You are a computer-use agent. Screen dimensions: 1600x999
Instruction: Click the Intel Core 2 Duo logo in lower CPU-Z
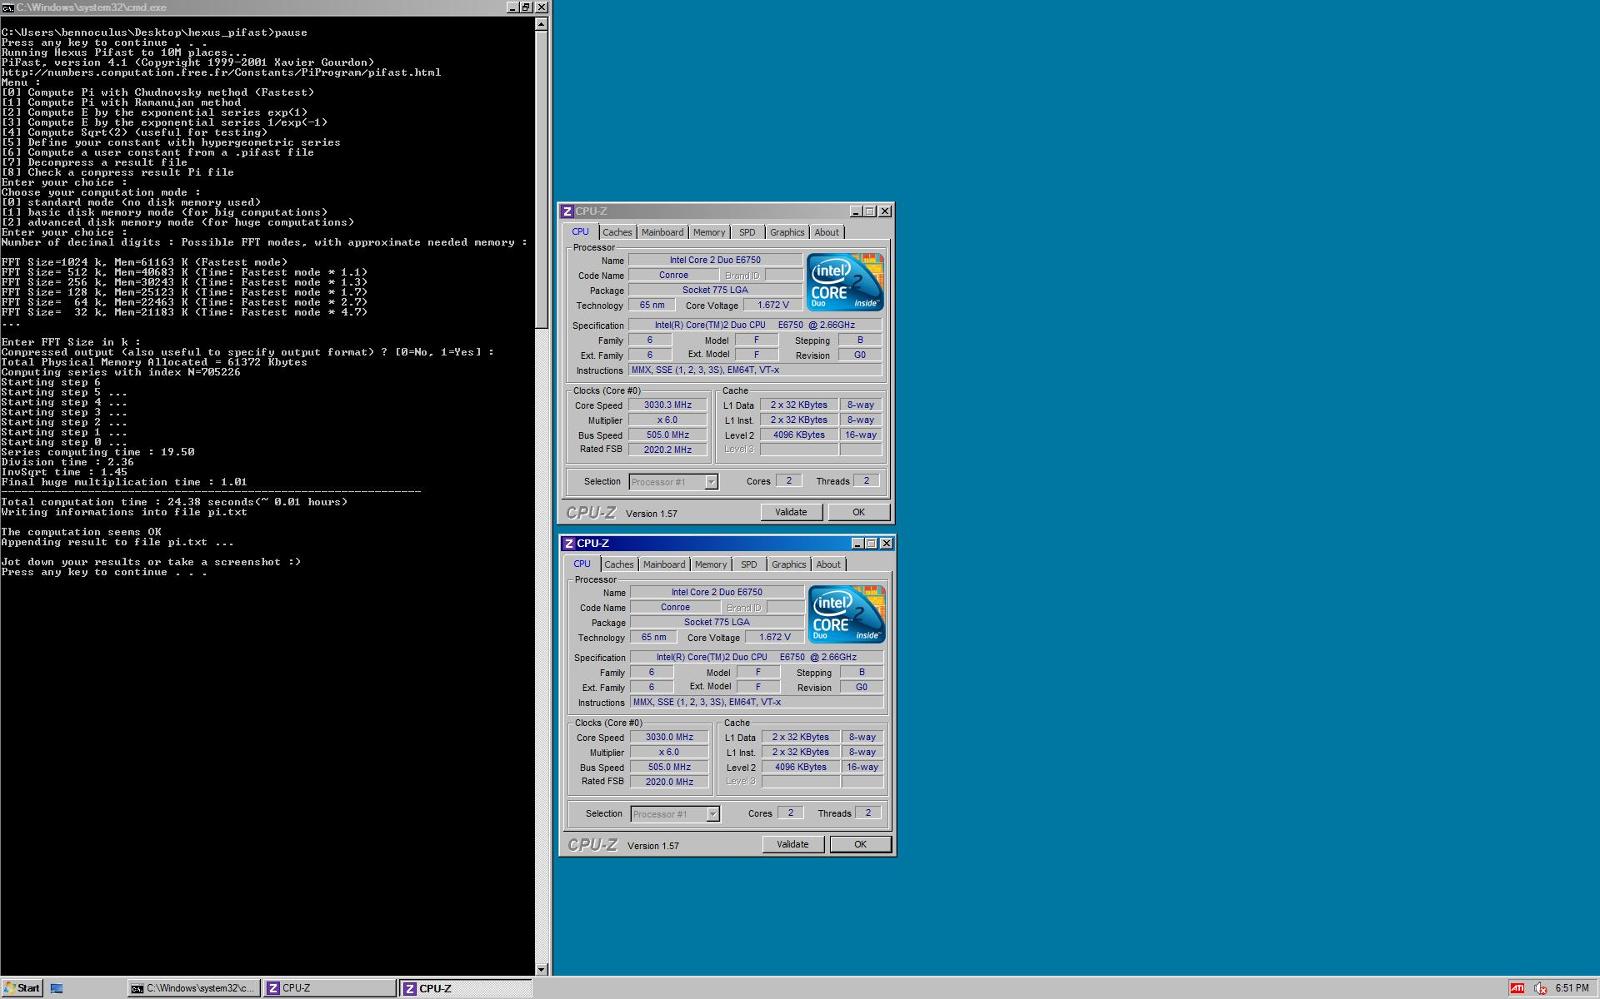847,614
